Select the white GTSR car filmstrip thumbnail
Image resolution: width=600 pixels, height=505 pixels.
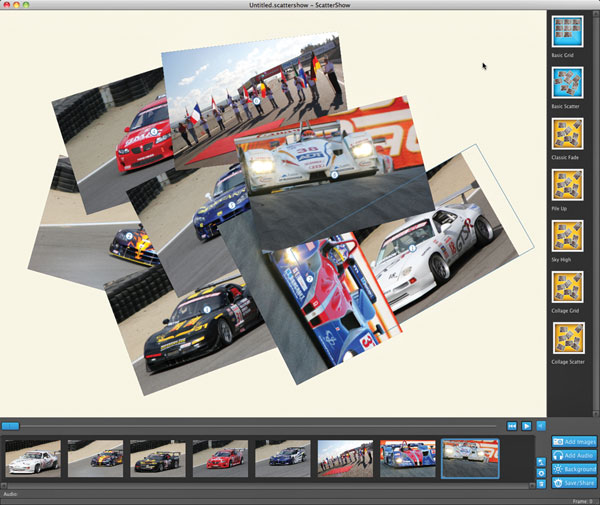pyautogui.click(x=33, y=458)
